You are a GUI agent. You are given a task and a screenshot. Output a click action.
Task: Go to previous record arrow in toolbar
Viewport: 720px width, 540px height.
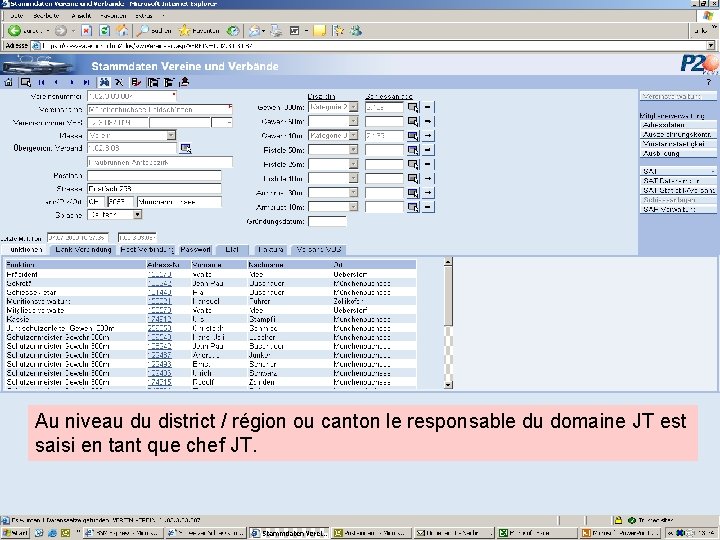(56, 83)
